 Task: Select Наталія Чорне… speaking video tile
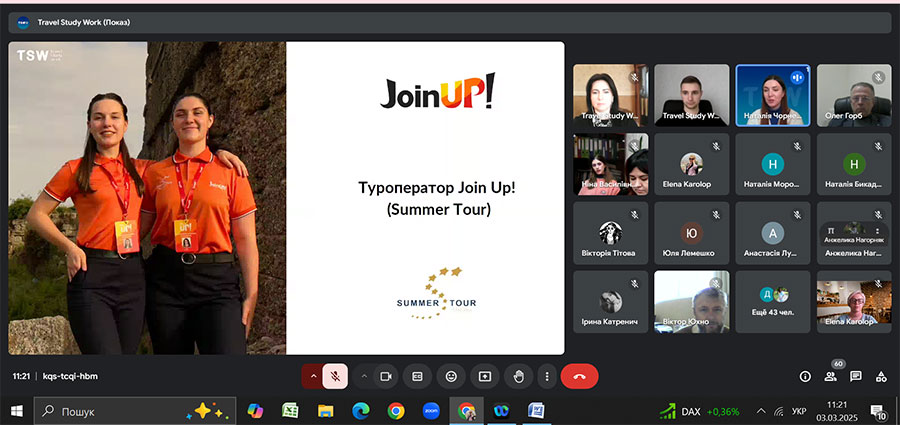tap(773, 95)
